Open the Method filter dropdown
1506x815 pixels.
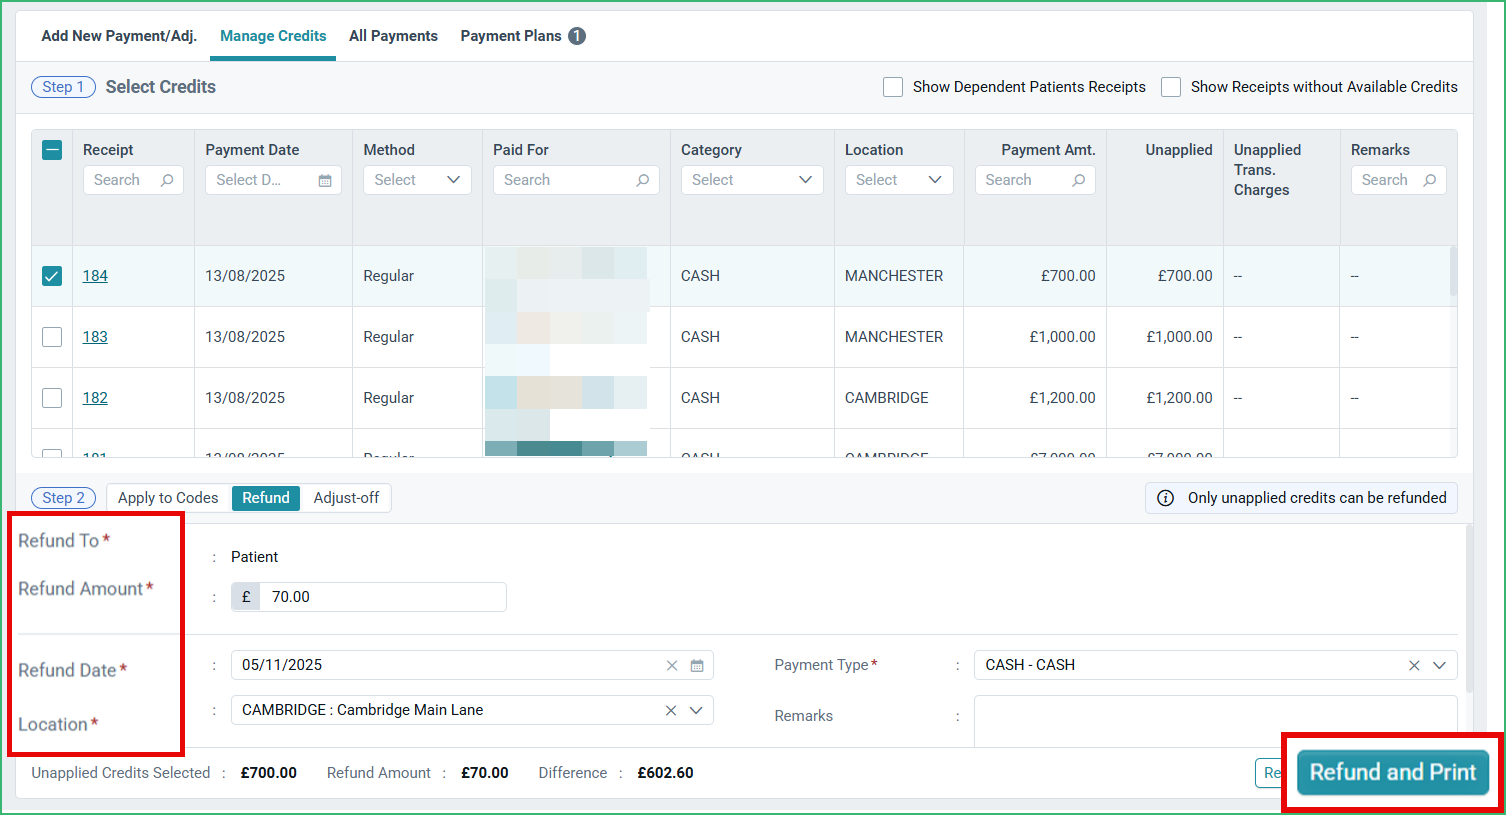pyautogui.click(x=417, y=180)
